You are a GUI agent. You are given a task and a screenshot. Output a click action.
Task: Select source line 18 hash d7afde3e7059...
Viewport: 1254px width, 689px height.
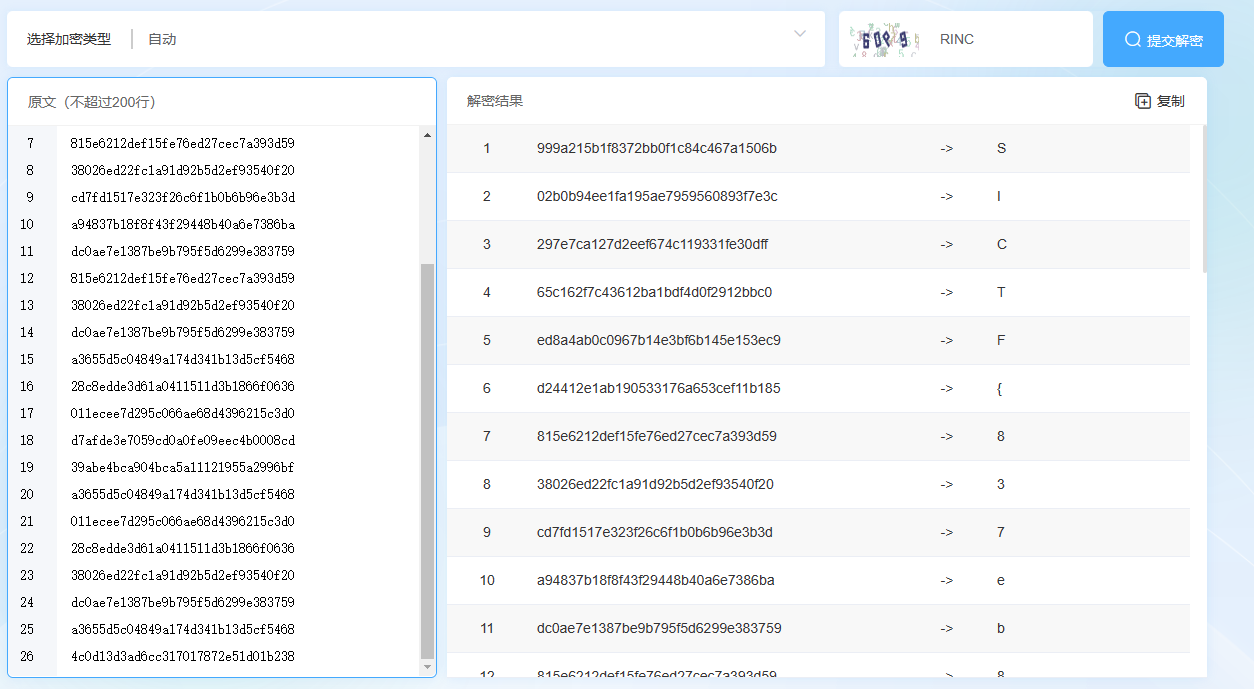click(183, 440)
